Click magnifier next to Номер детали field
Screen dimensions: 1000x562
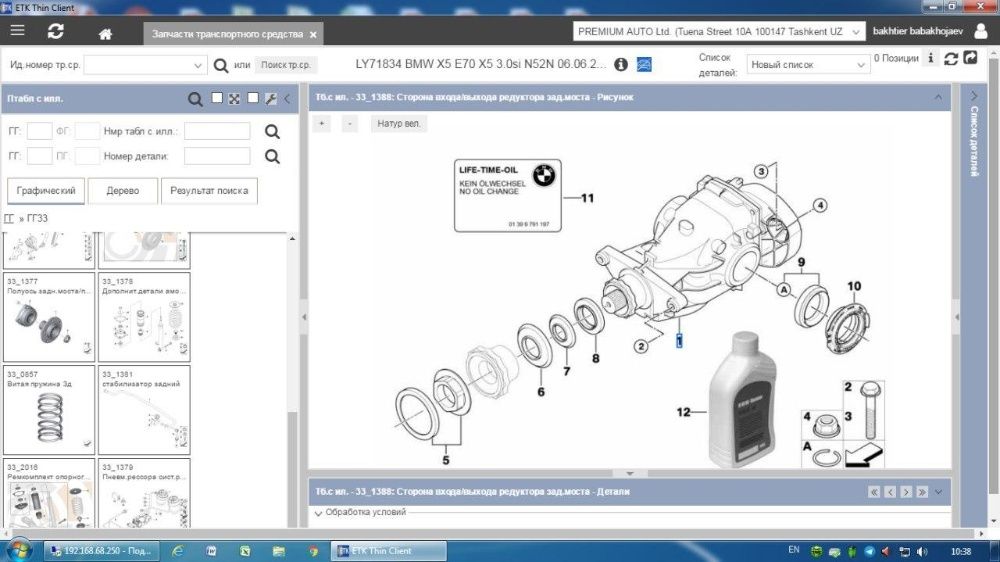272,156
